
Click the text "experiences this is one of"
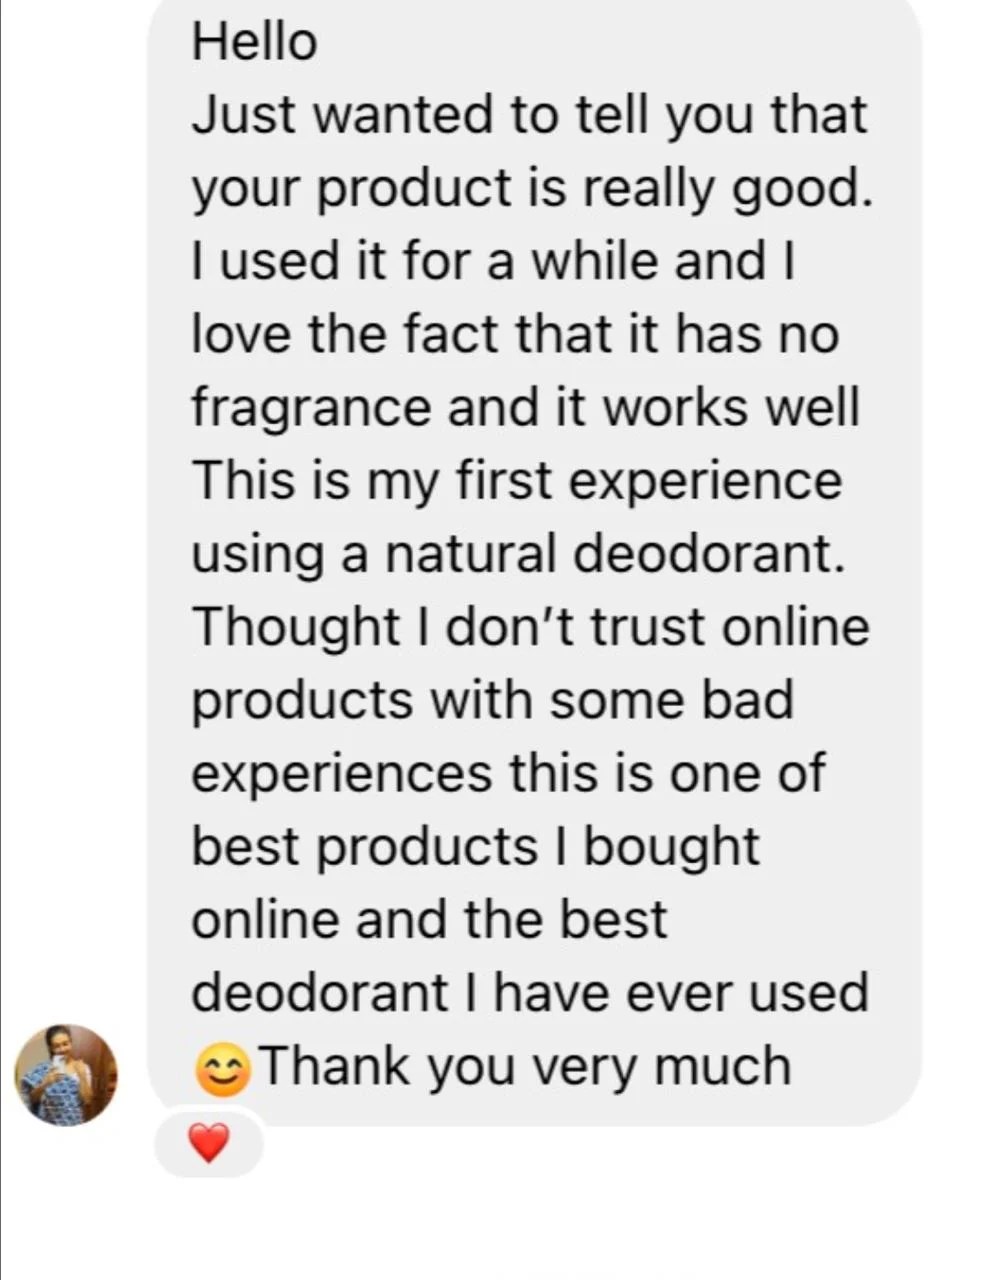pos(508,774)
